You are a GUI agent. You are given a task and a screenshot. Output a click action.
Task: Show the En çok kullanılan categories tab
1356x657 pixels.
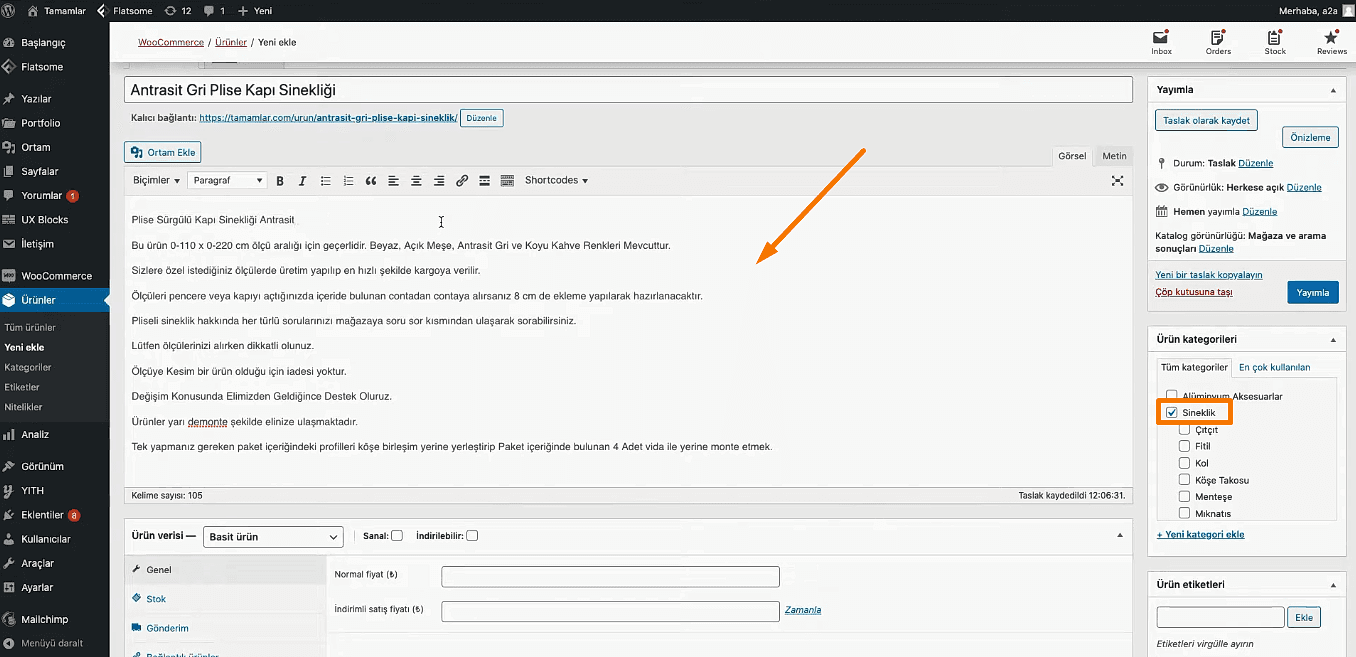[x=1274, y=367]
